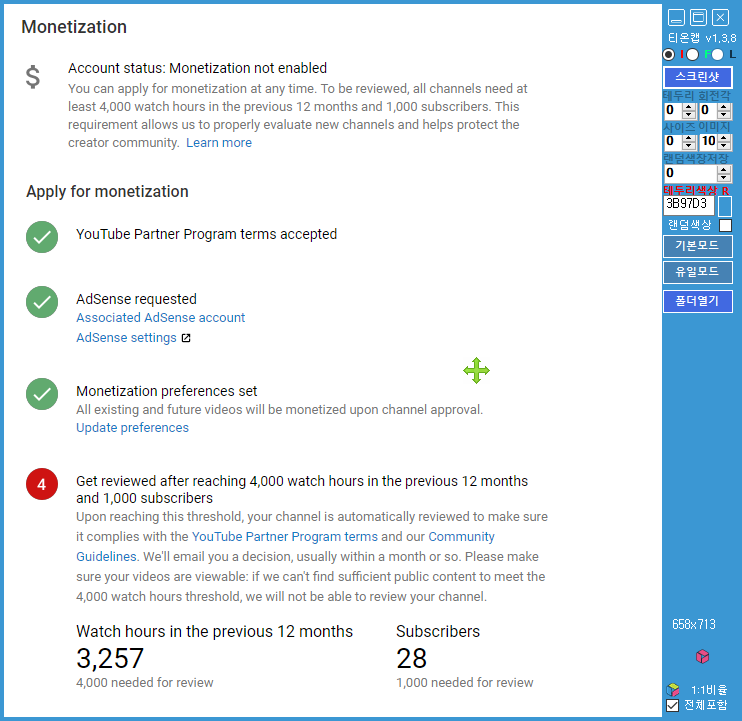
Task: Click the 3B97D3 hex color field
Action: (x=689, y=204)
